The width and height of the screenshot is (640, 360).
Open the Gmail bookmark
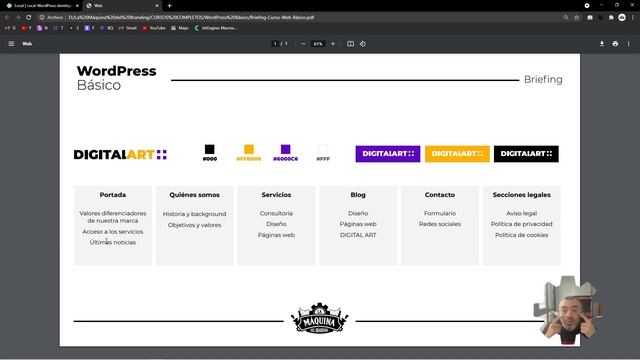click(x=127, y=28)
